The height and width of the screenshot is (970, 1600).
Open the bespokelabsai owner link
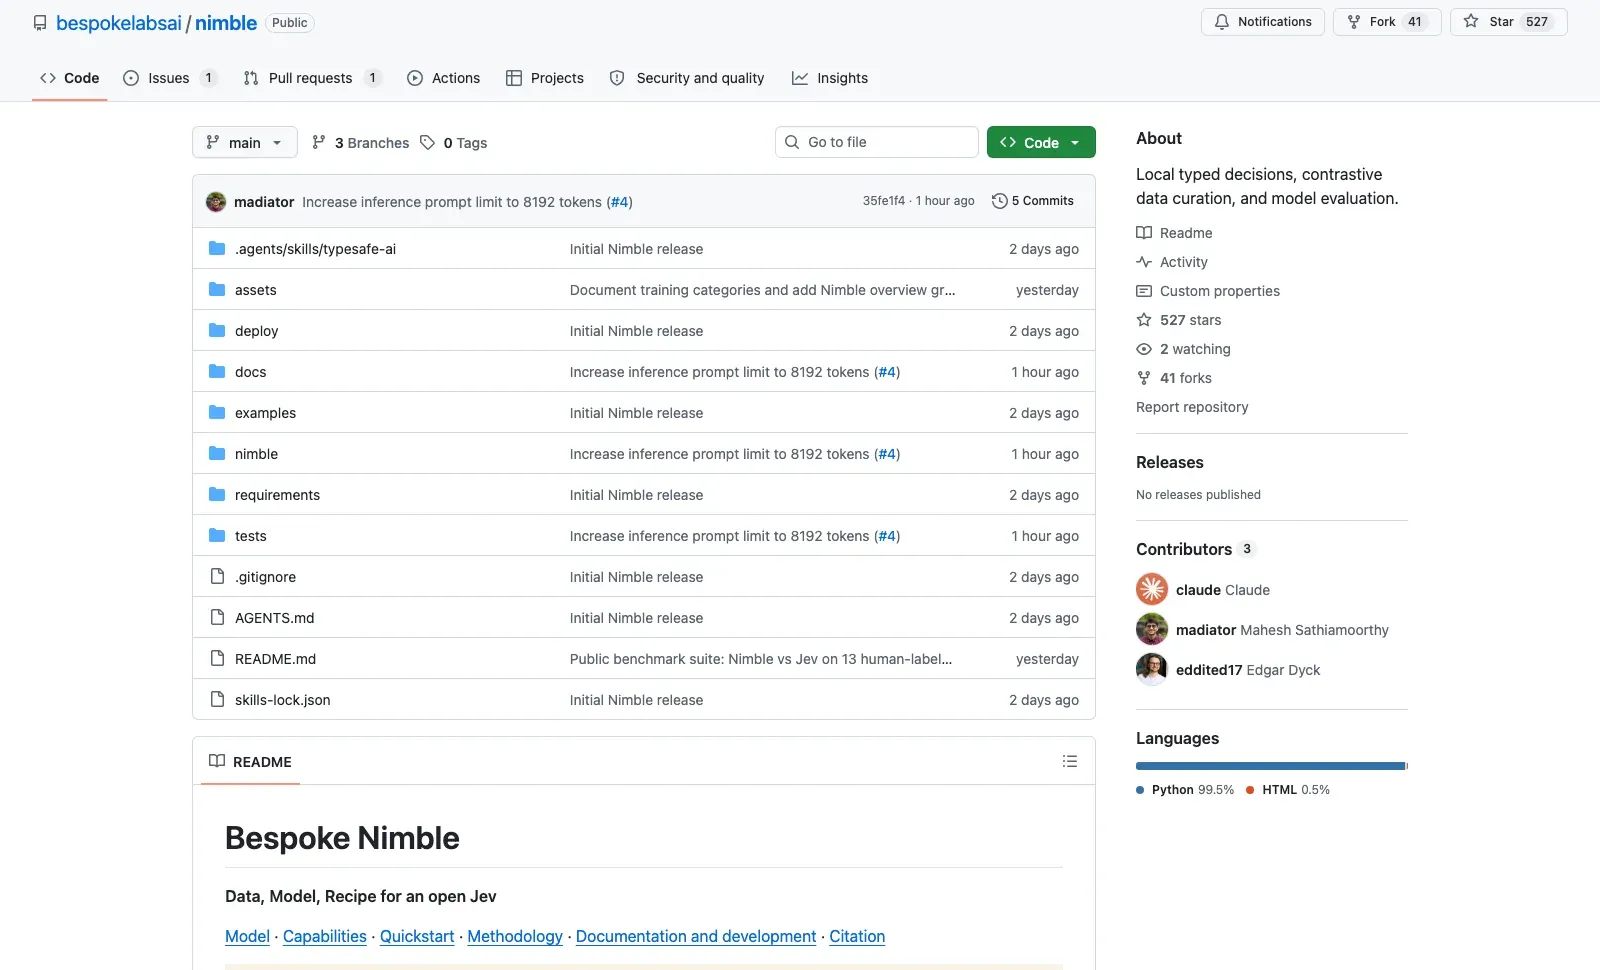click(119, 23)
